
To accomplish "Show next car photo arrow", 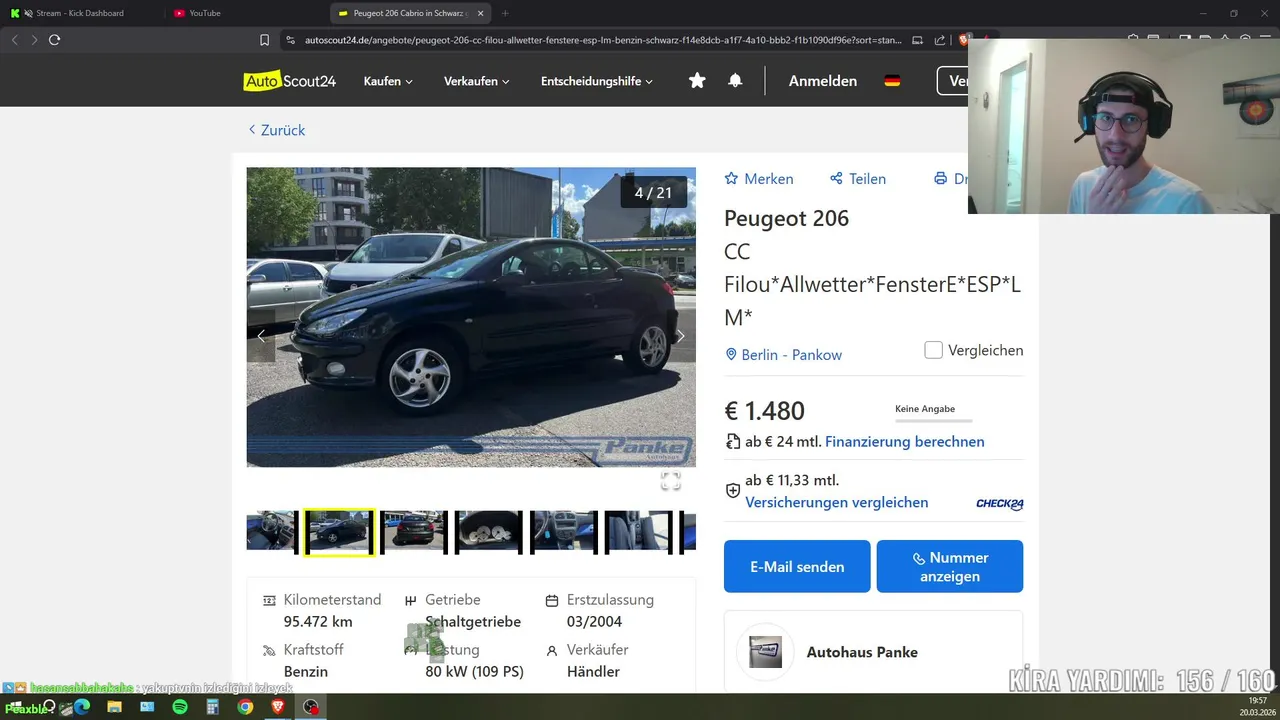I will click(680, 337).
